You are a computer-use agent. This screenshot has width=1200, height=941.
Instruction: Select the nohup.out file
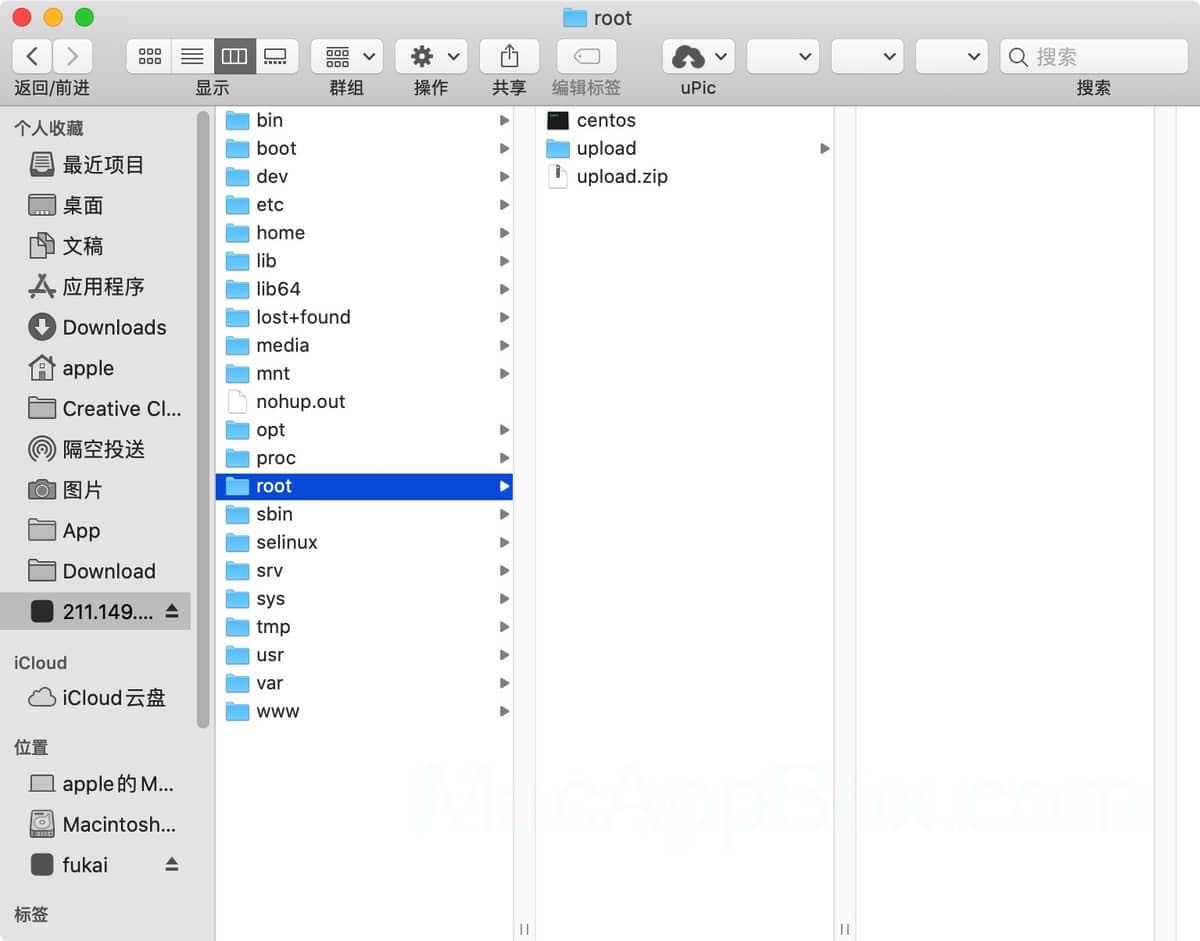[x=364, y=401]
